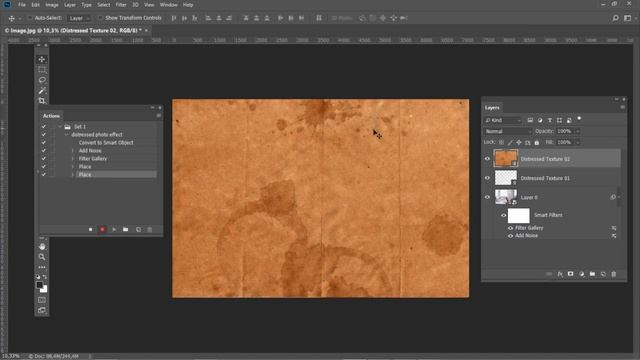
Task: Filter layers by smart object icon
Action: coord(569,120)
